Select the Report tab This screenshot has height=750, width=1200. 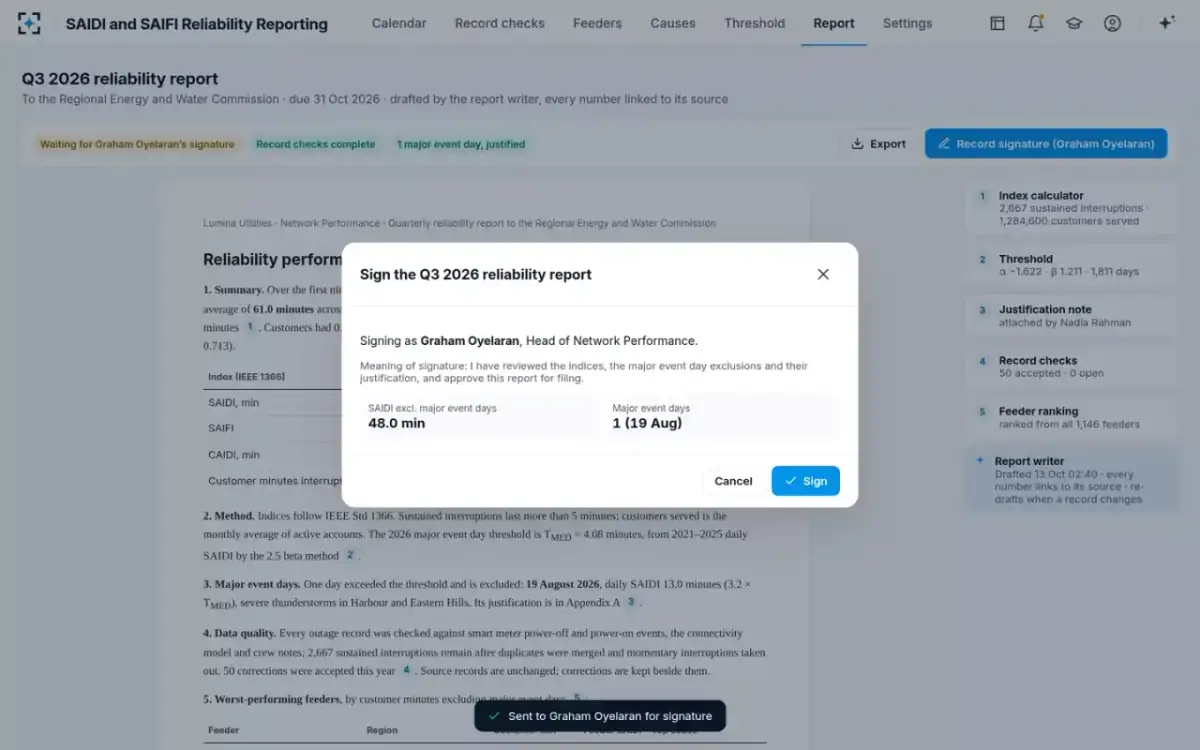(x=834, y=23)
